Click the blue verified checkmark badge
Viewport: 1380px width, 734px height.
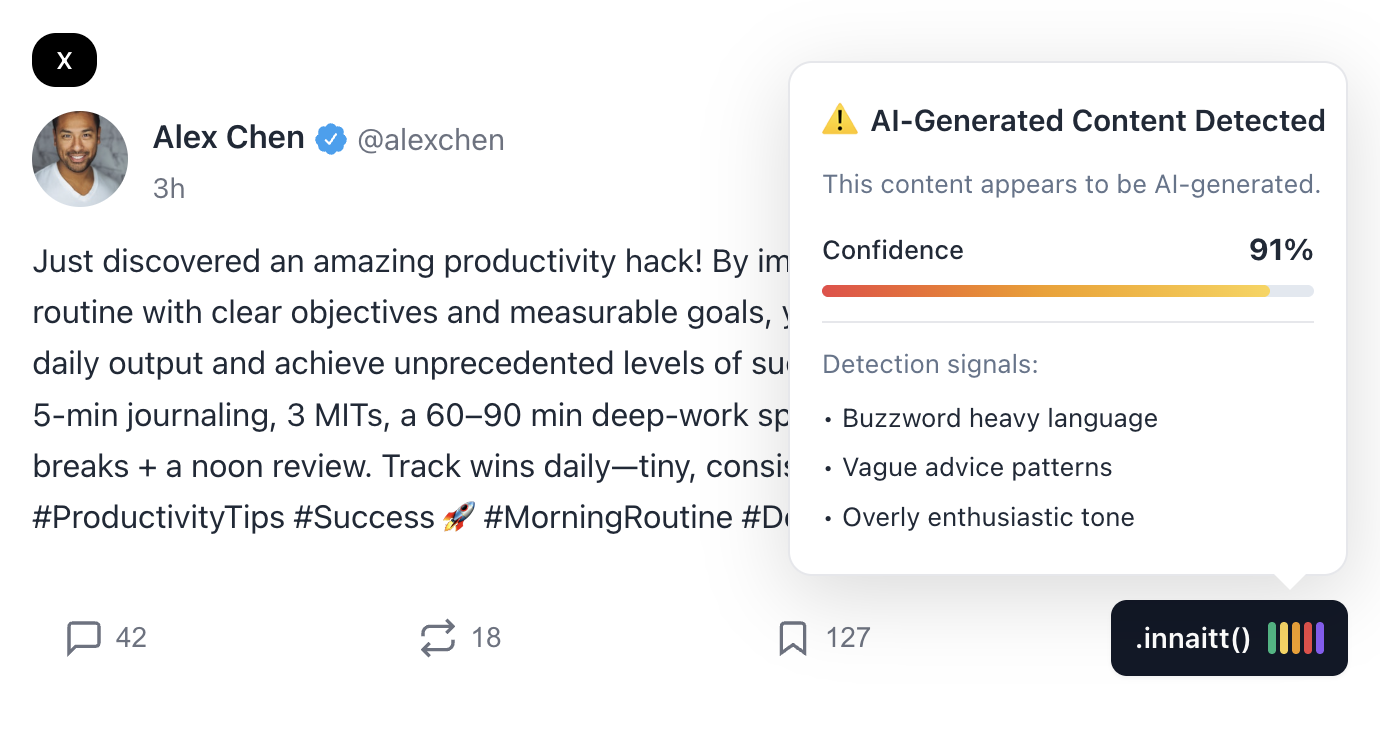click(x=331, y=139)
